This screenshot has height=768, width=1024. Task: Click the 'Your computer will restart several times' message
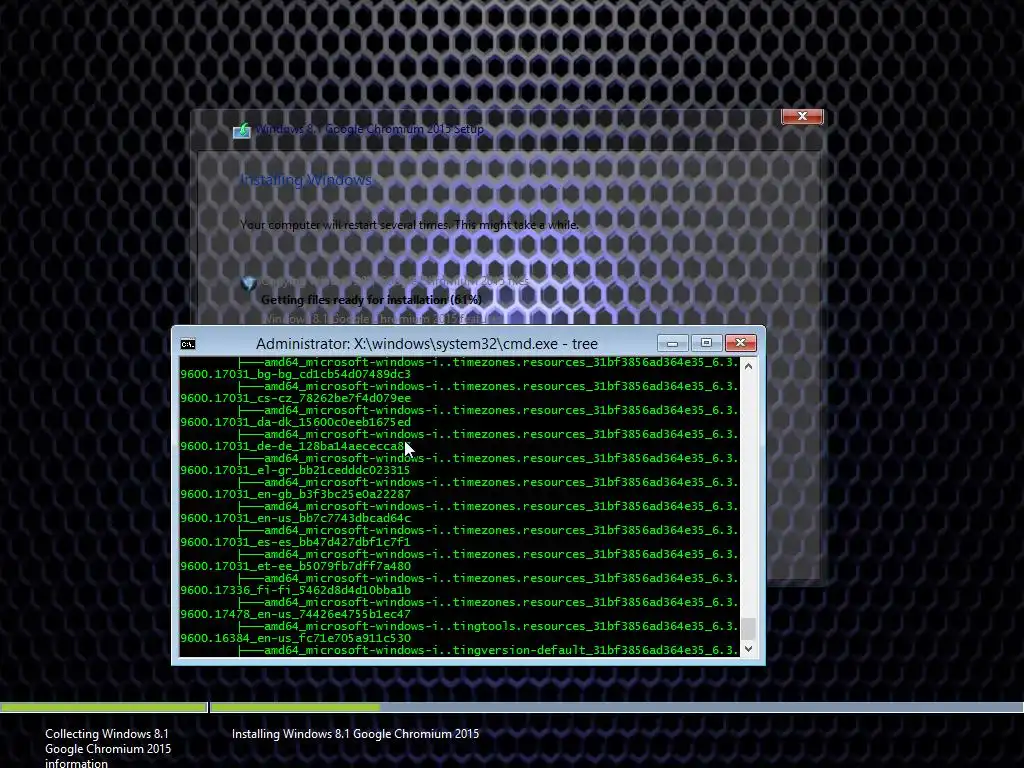coord(409,225)
